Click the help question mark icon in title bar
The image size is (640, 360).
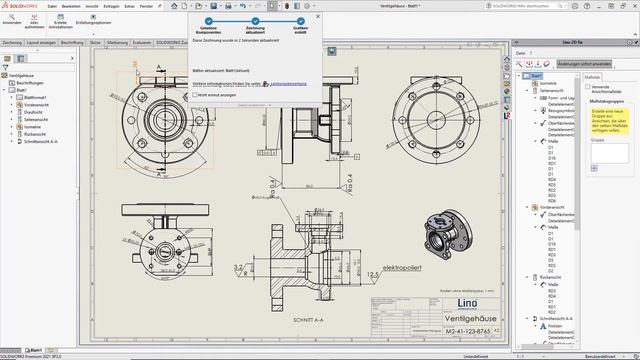(587, 6)
